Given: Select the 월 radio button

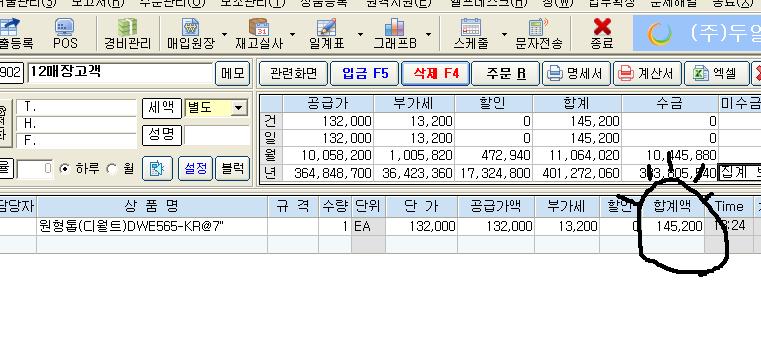Looking at the screenshot, I should [112, 169].
